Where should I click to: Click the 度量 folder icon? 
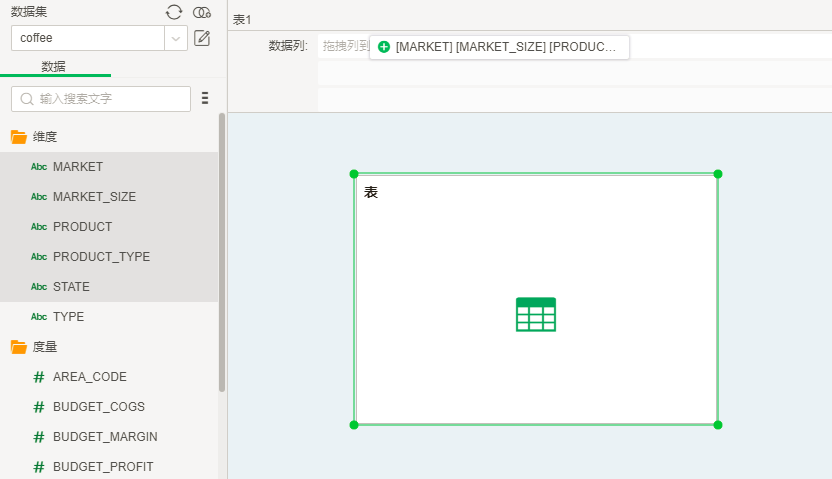(18, 347)
